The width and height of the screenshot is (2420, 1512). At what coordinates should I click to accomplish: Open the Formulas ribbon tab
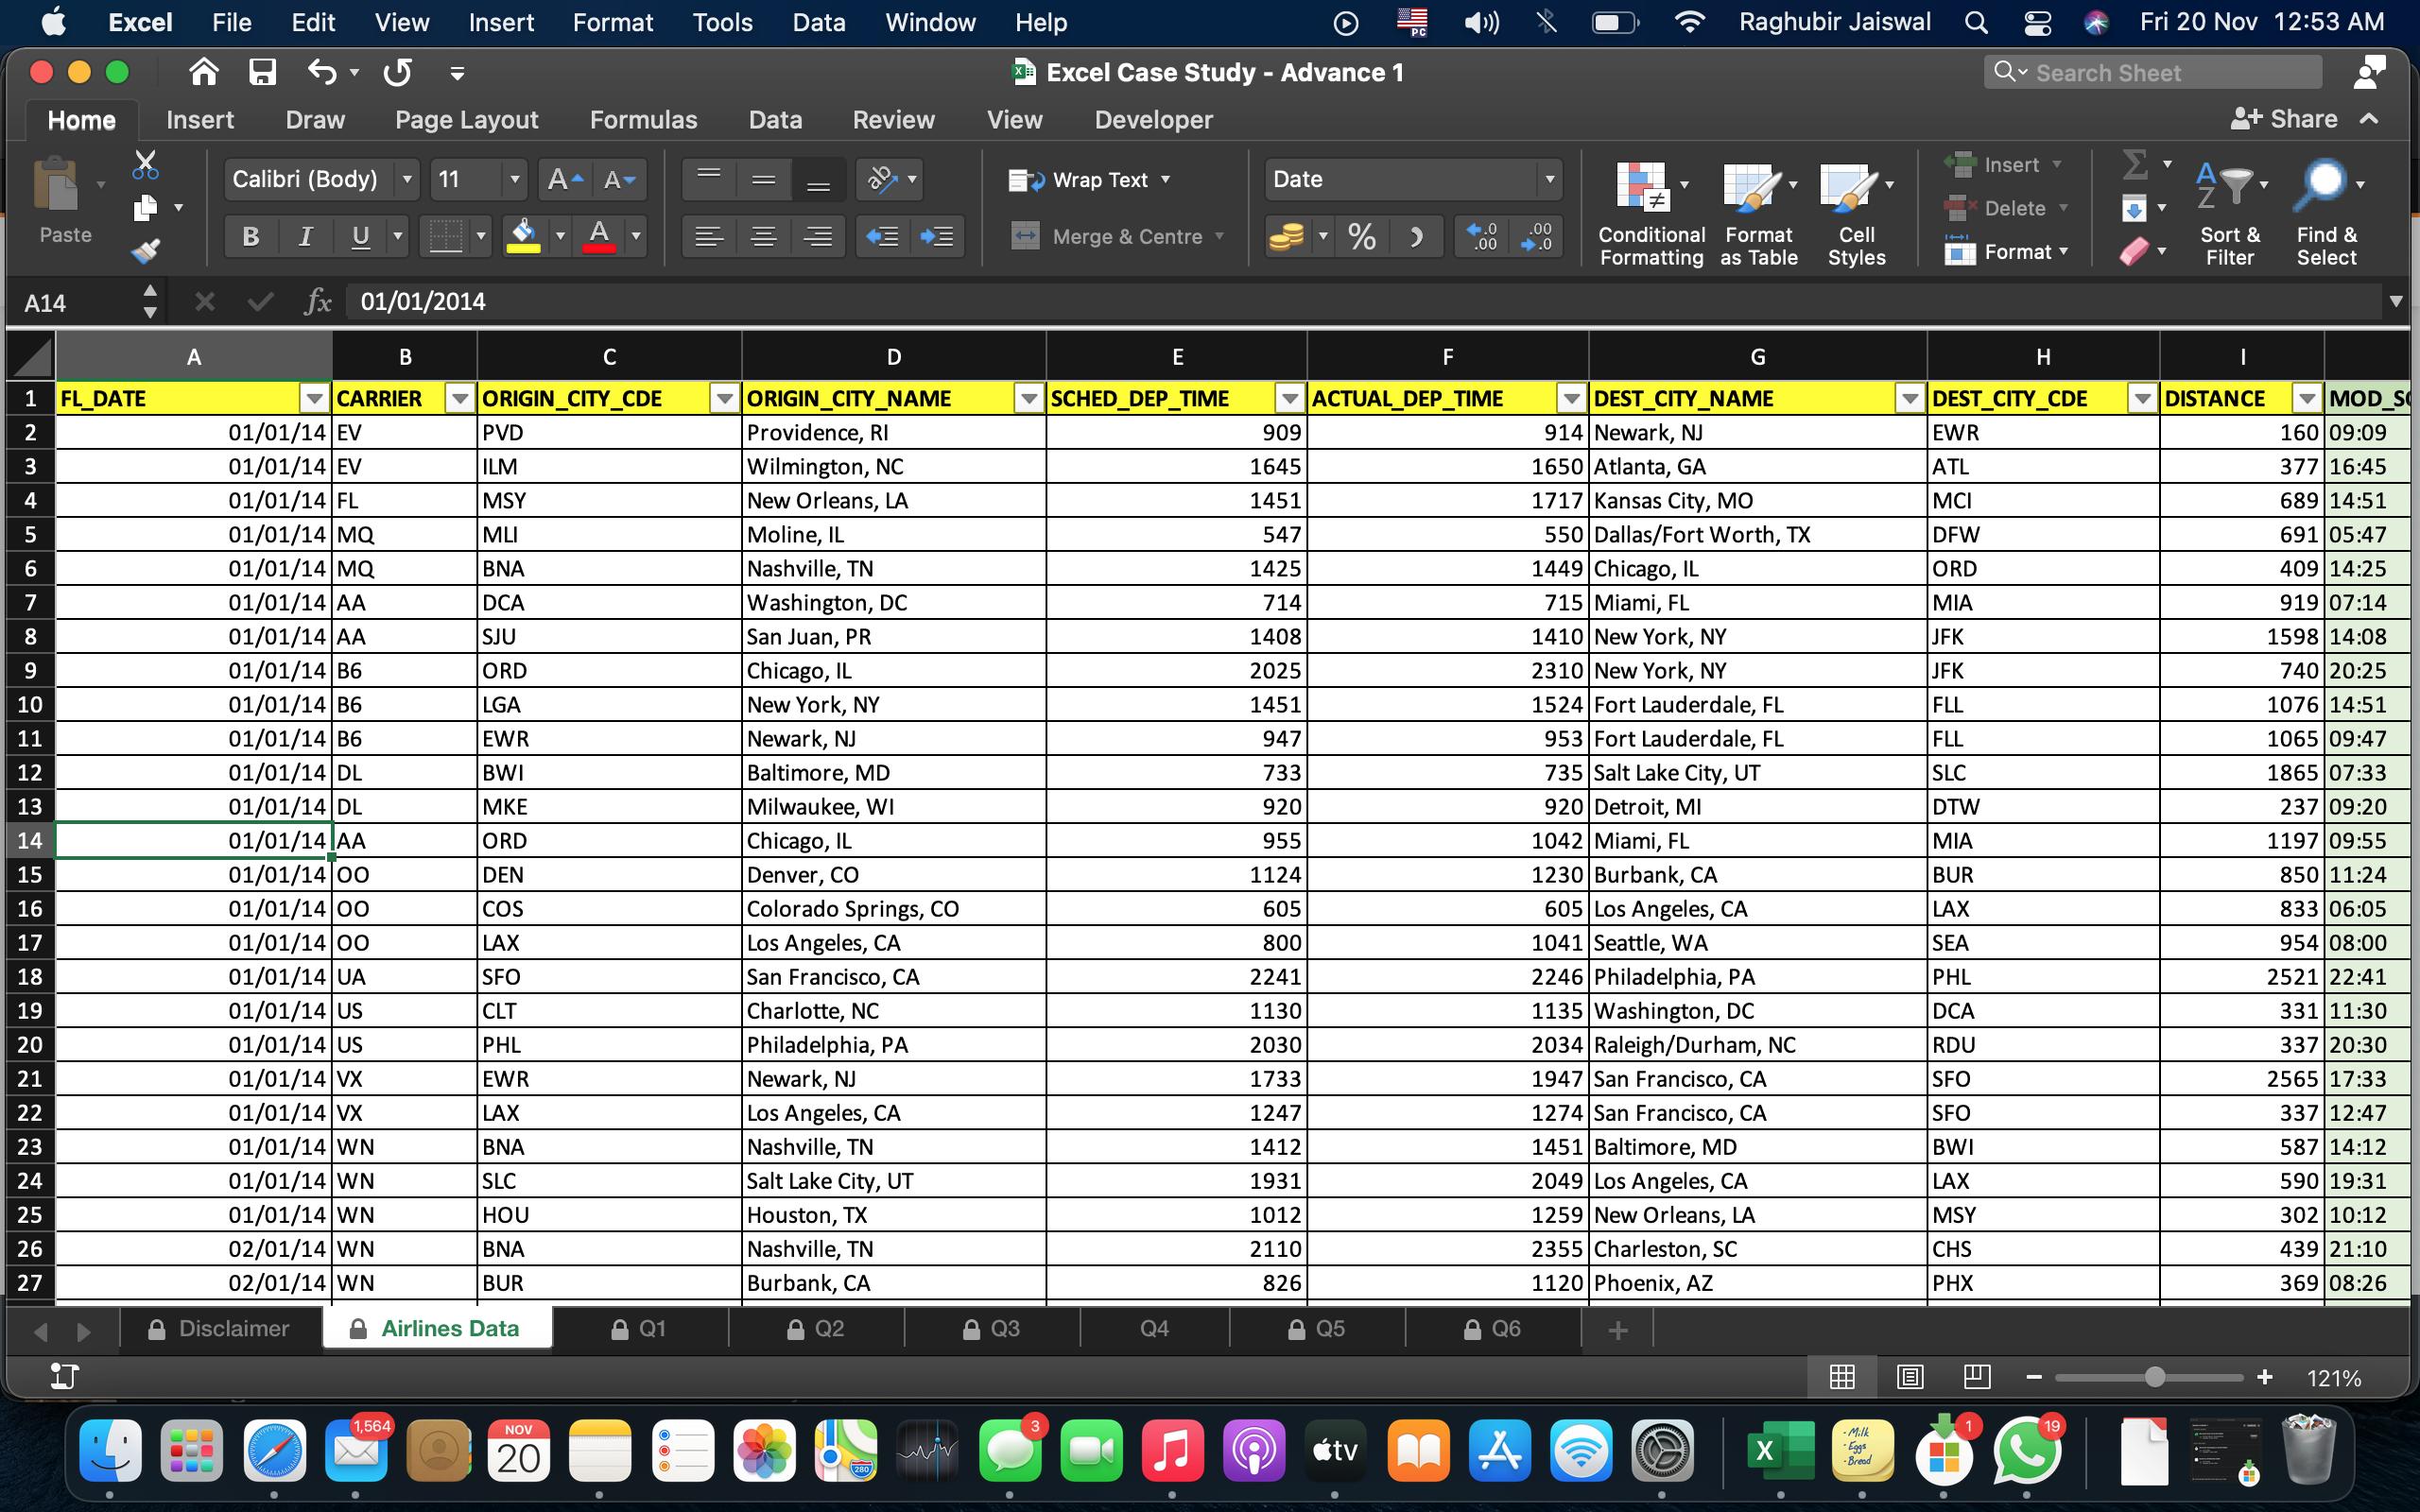643,120
